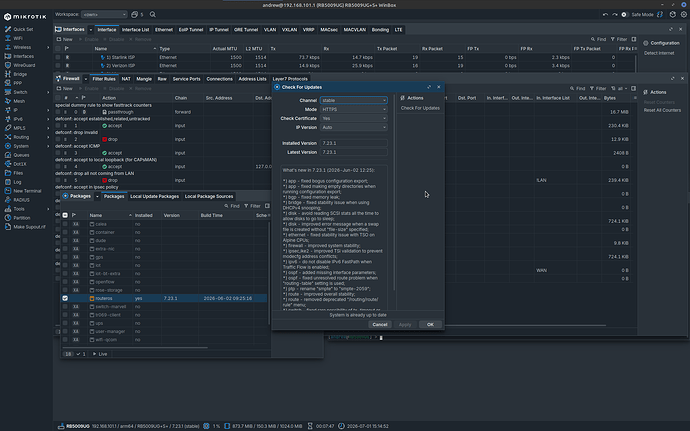Click the Installed Version field showing 7.23.1
The height and width of the screenshot is (431, 690).
[354, 143]
